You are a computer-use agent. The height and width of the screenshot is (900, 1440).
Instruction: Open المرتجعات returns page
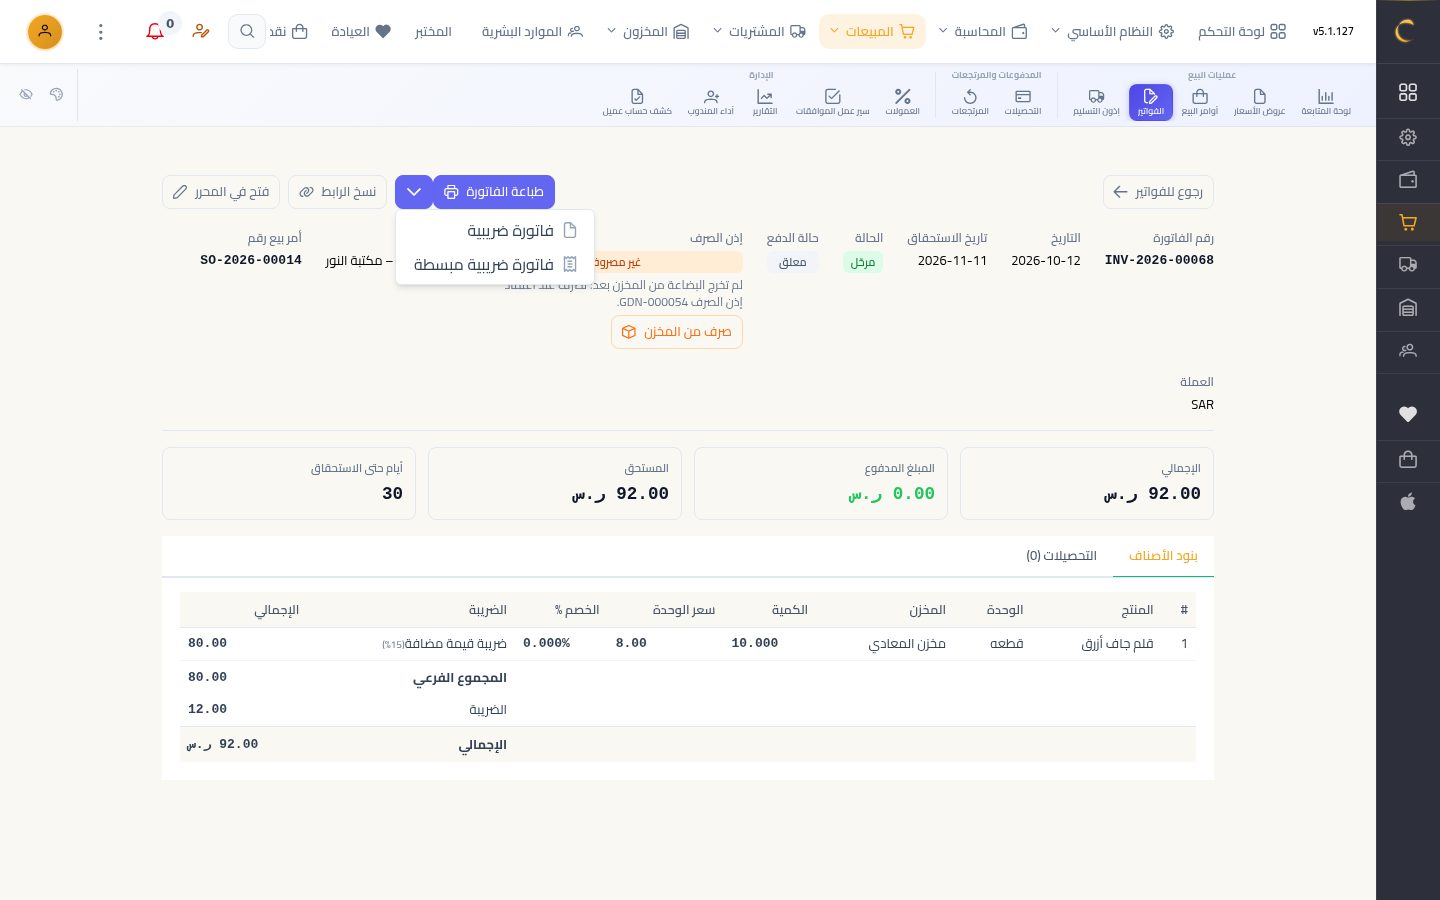(x=970, y=101)
